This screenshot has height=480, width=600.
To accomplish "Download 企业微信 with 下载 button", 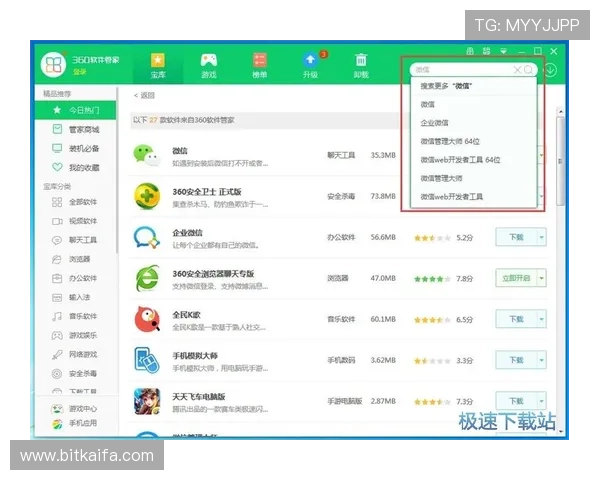I will point(516,237).
